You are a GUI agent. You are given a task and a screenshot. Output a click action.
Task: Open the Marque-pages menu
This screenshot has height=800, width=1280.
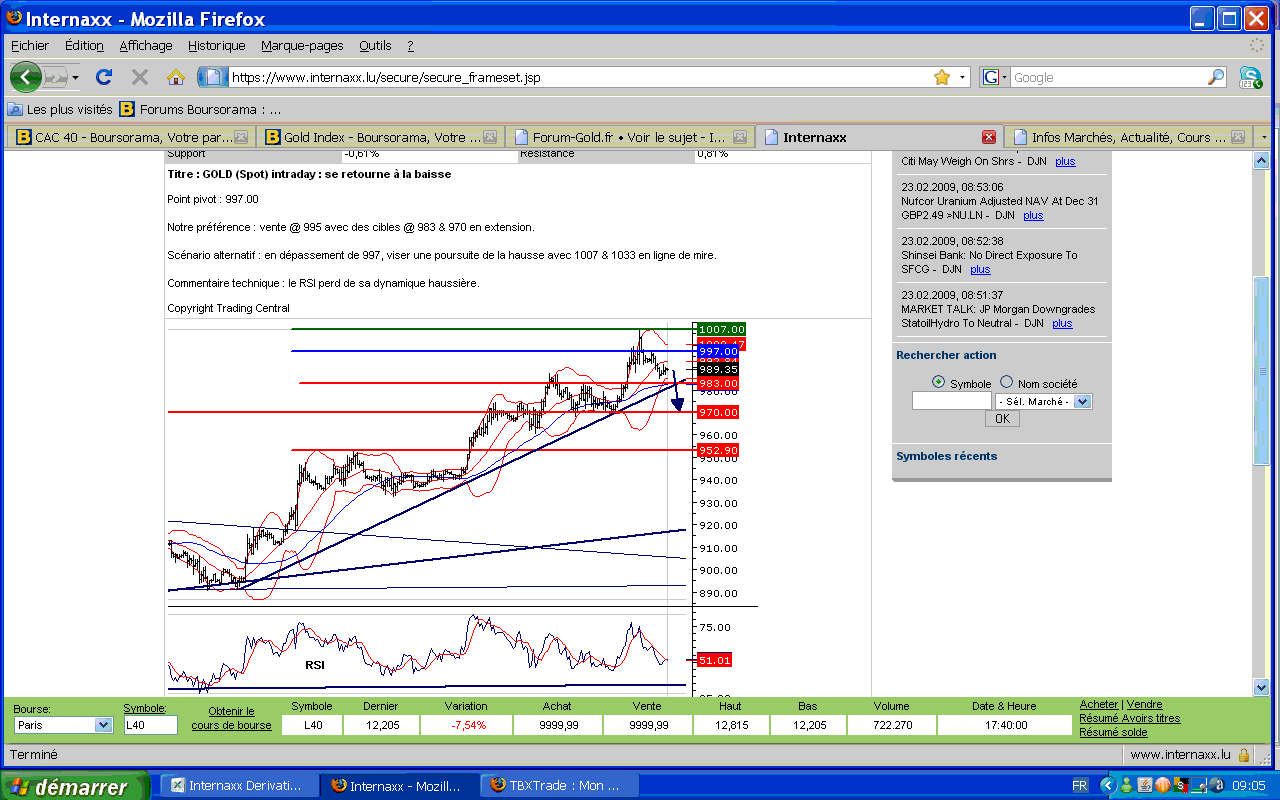click(x=302, y=45)
